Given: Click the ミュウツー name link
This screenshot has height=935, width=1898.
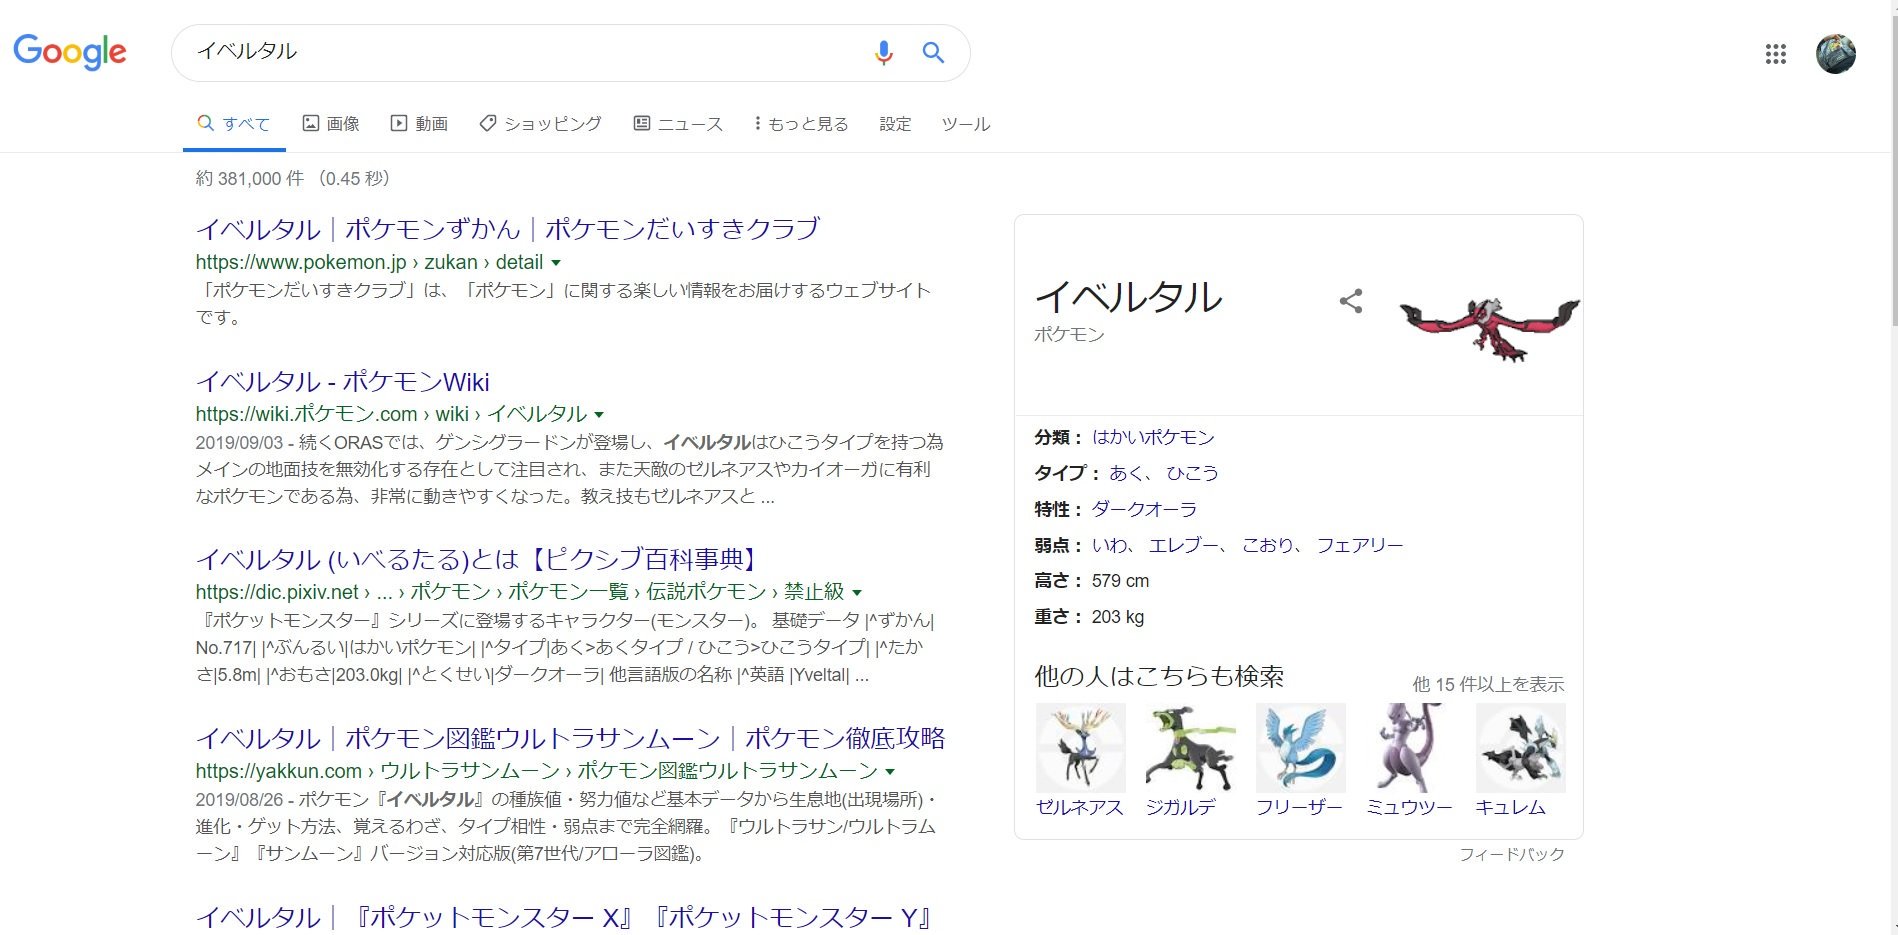Looking at the screenshot, I should point(1409,807).
